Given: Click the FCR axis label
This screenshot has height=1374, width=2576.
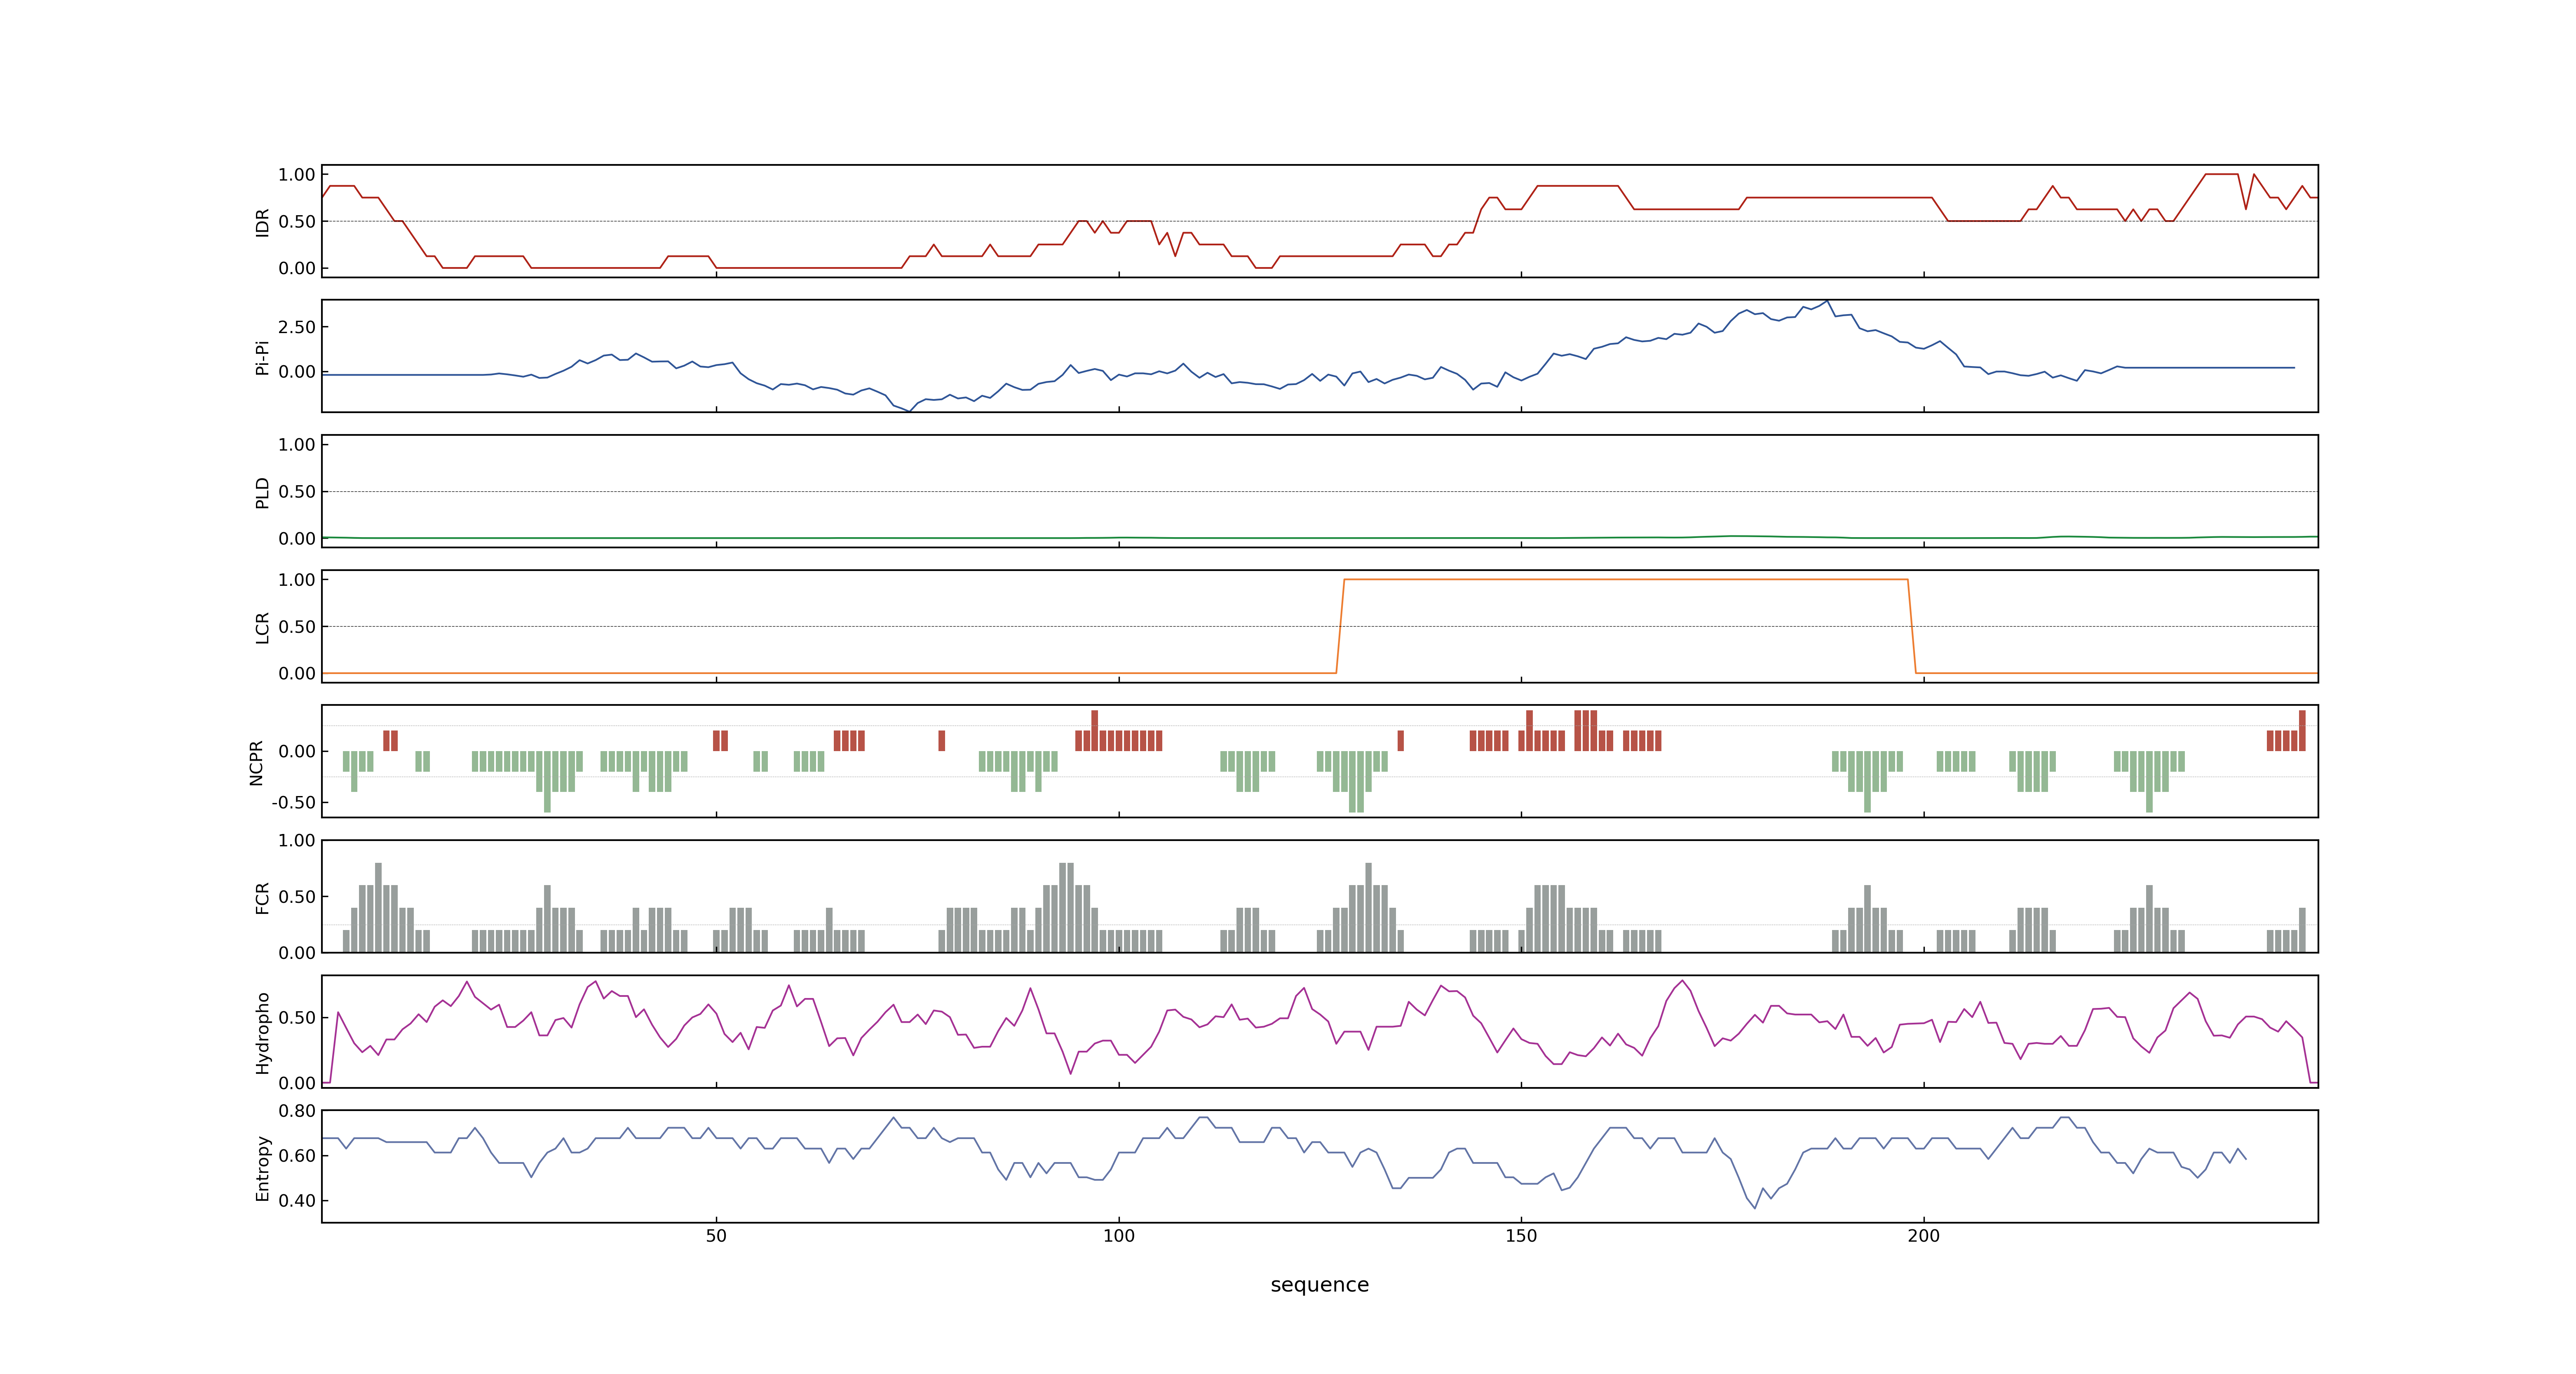Looking at the screenshot, I should [x=262, y=897].
